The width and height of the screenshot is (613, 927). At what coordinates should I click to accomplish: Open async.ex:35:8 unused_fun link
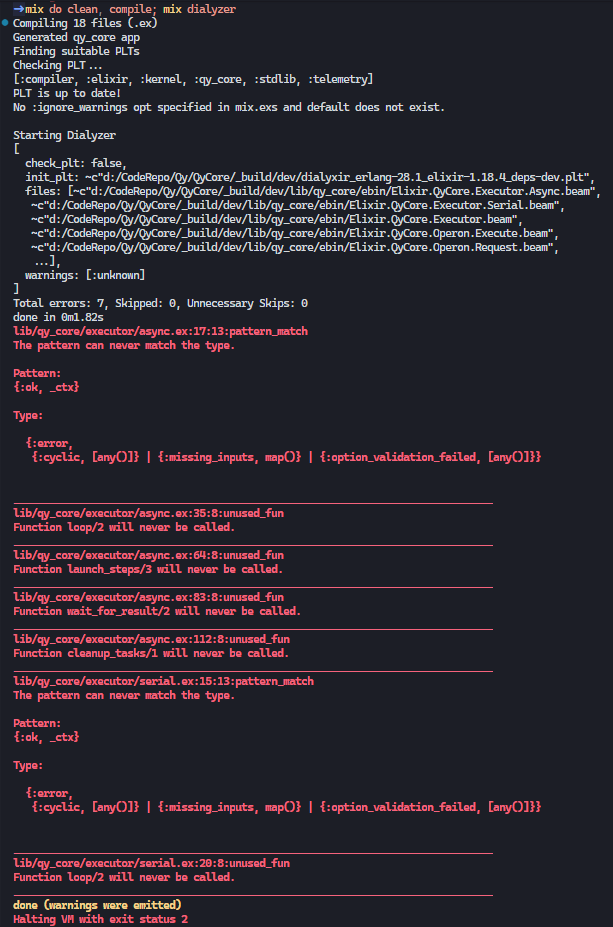click(148, 513)
